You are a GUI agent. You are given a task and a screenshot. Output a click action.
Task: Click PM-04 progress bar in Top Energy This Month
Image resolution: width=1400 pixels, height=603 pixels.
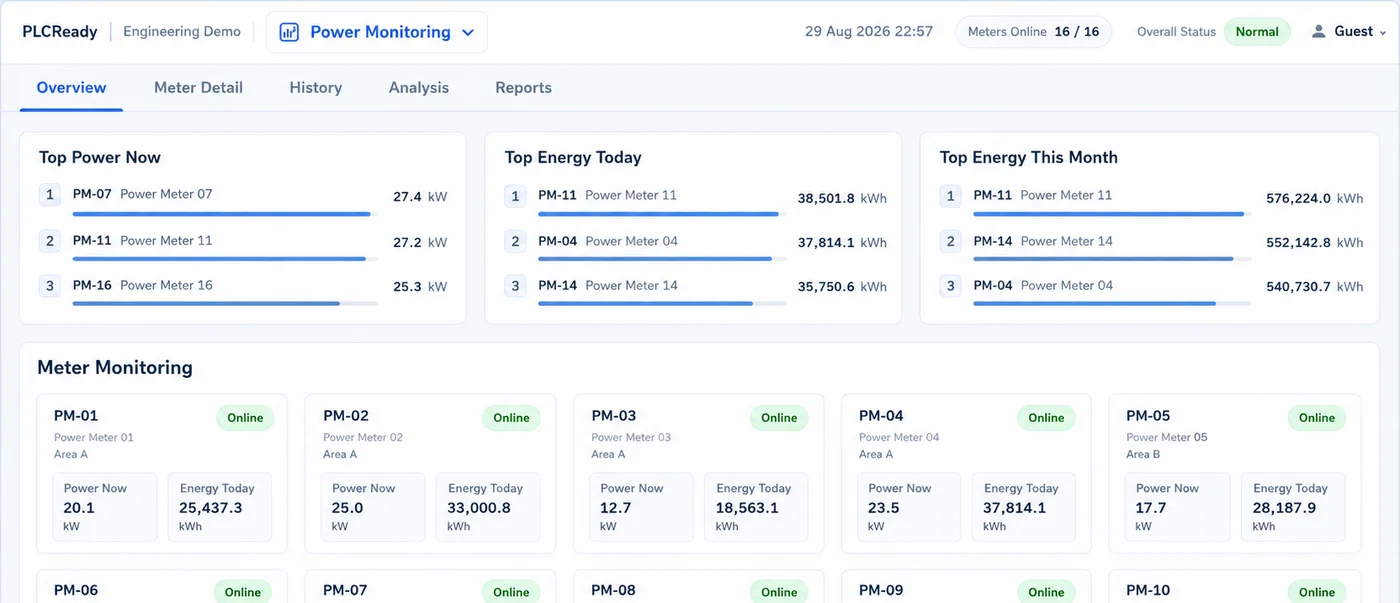coord(1112,303)
